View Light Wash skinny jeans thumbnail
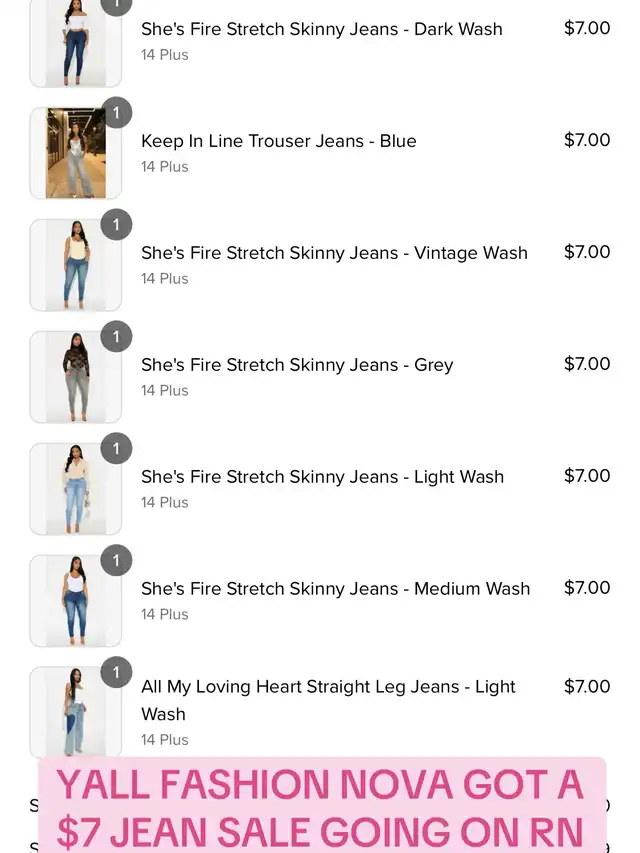This screenshot has height=853, width=640. point(75,489)
